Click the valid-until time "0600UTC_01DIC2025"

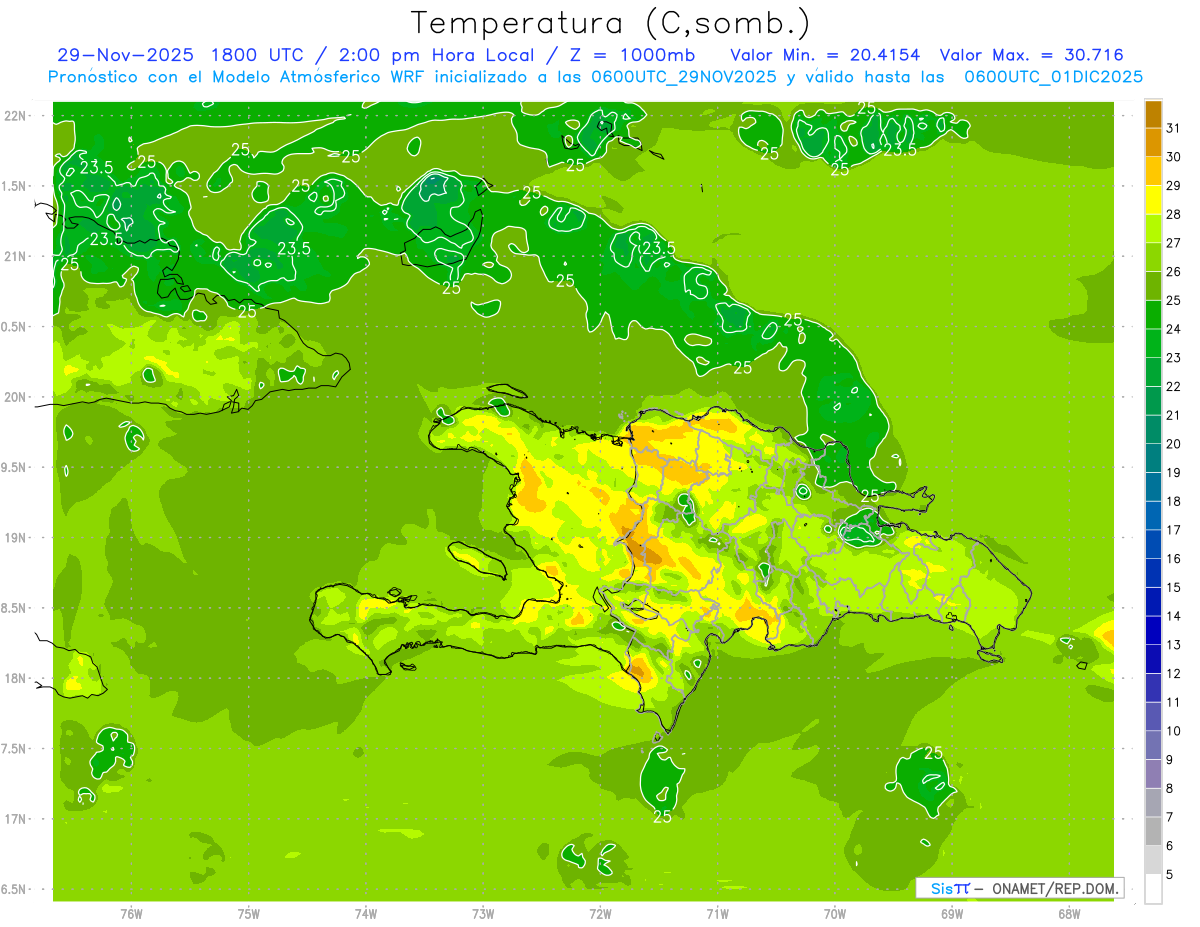[1054, 76]
